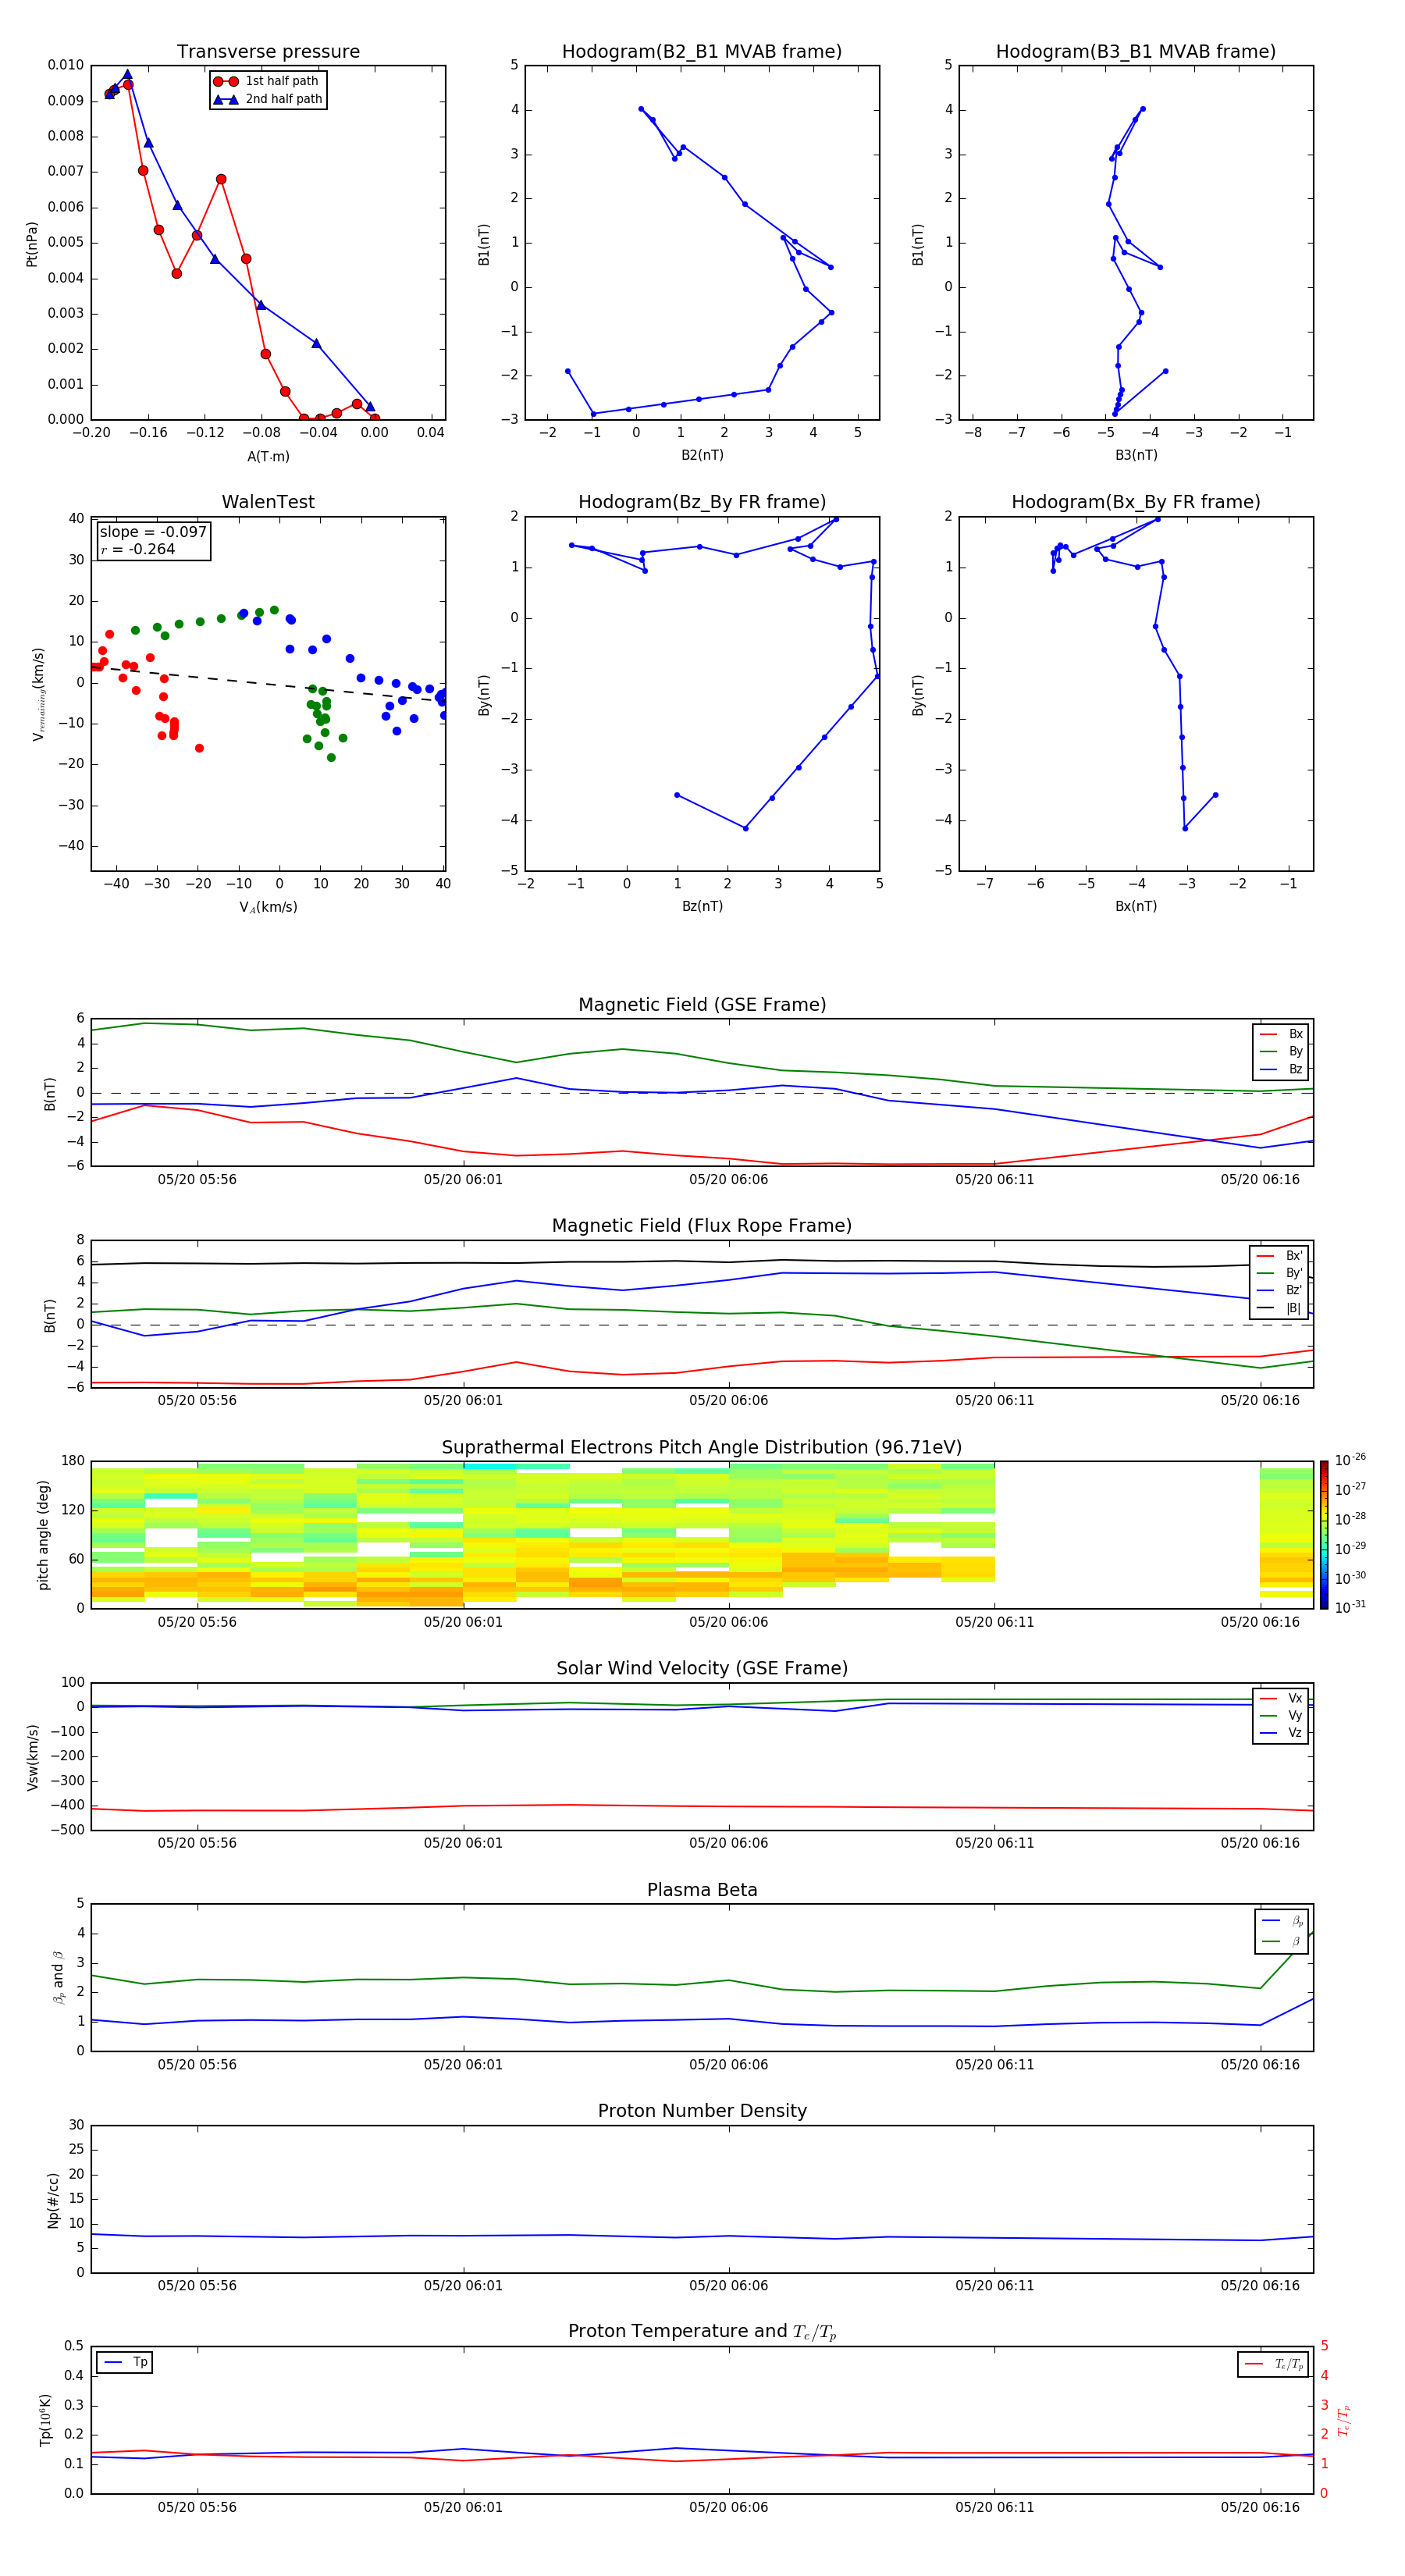The width and height of the screenshot is (1405, 2576).
Task: Click the 'Plasma Beta' plot title
Action: click(702, 1890)
